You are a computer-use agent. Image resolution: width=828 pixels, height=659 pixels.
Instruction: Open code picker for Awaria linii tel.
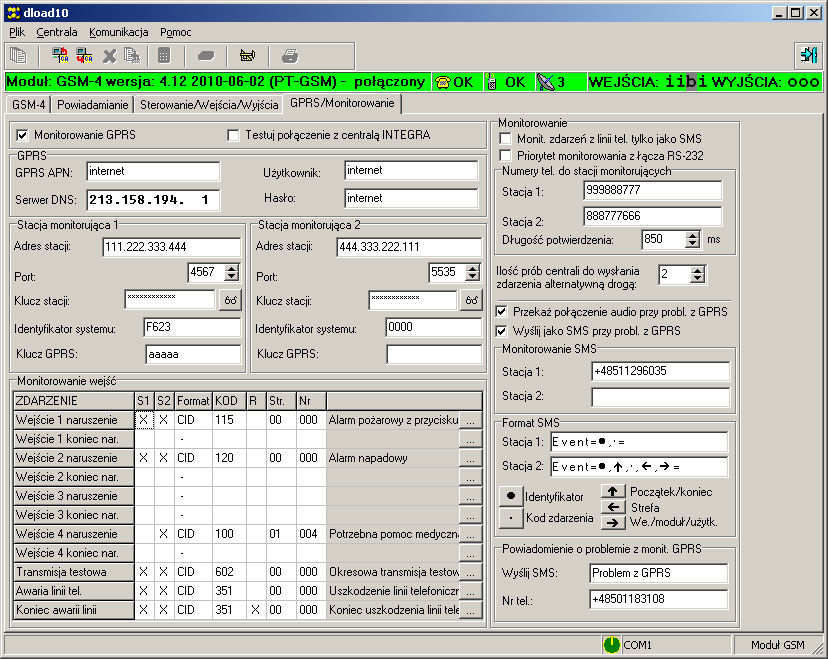point(471,591)
